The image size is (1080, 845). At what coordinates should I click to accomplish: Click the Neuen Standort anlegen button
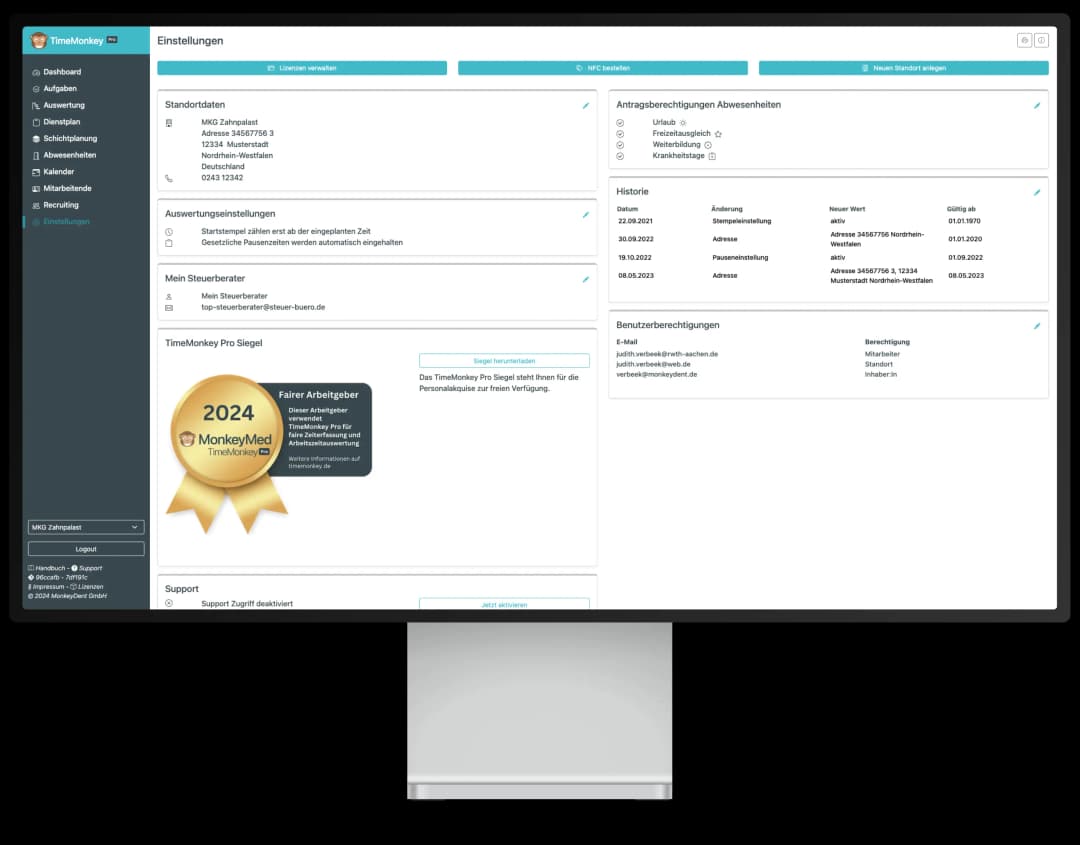point(904,68)
